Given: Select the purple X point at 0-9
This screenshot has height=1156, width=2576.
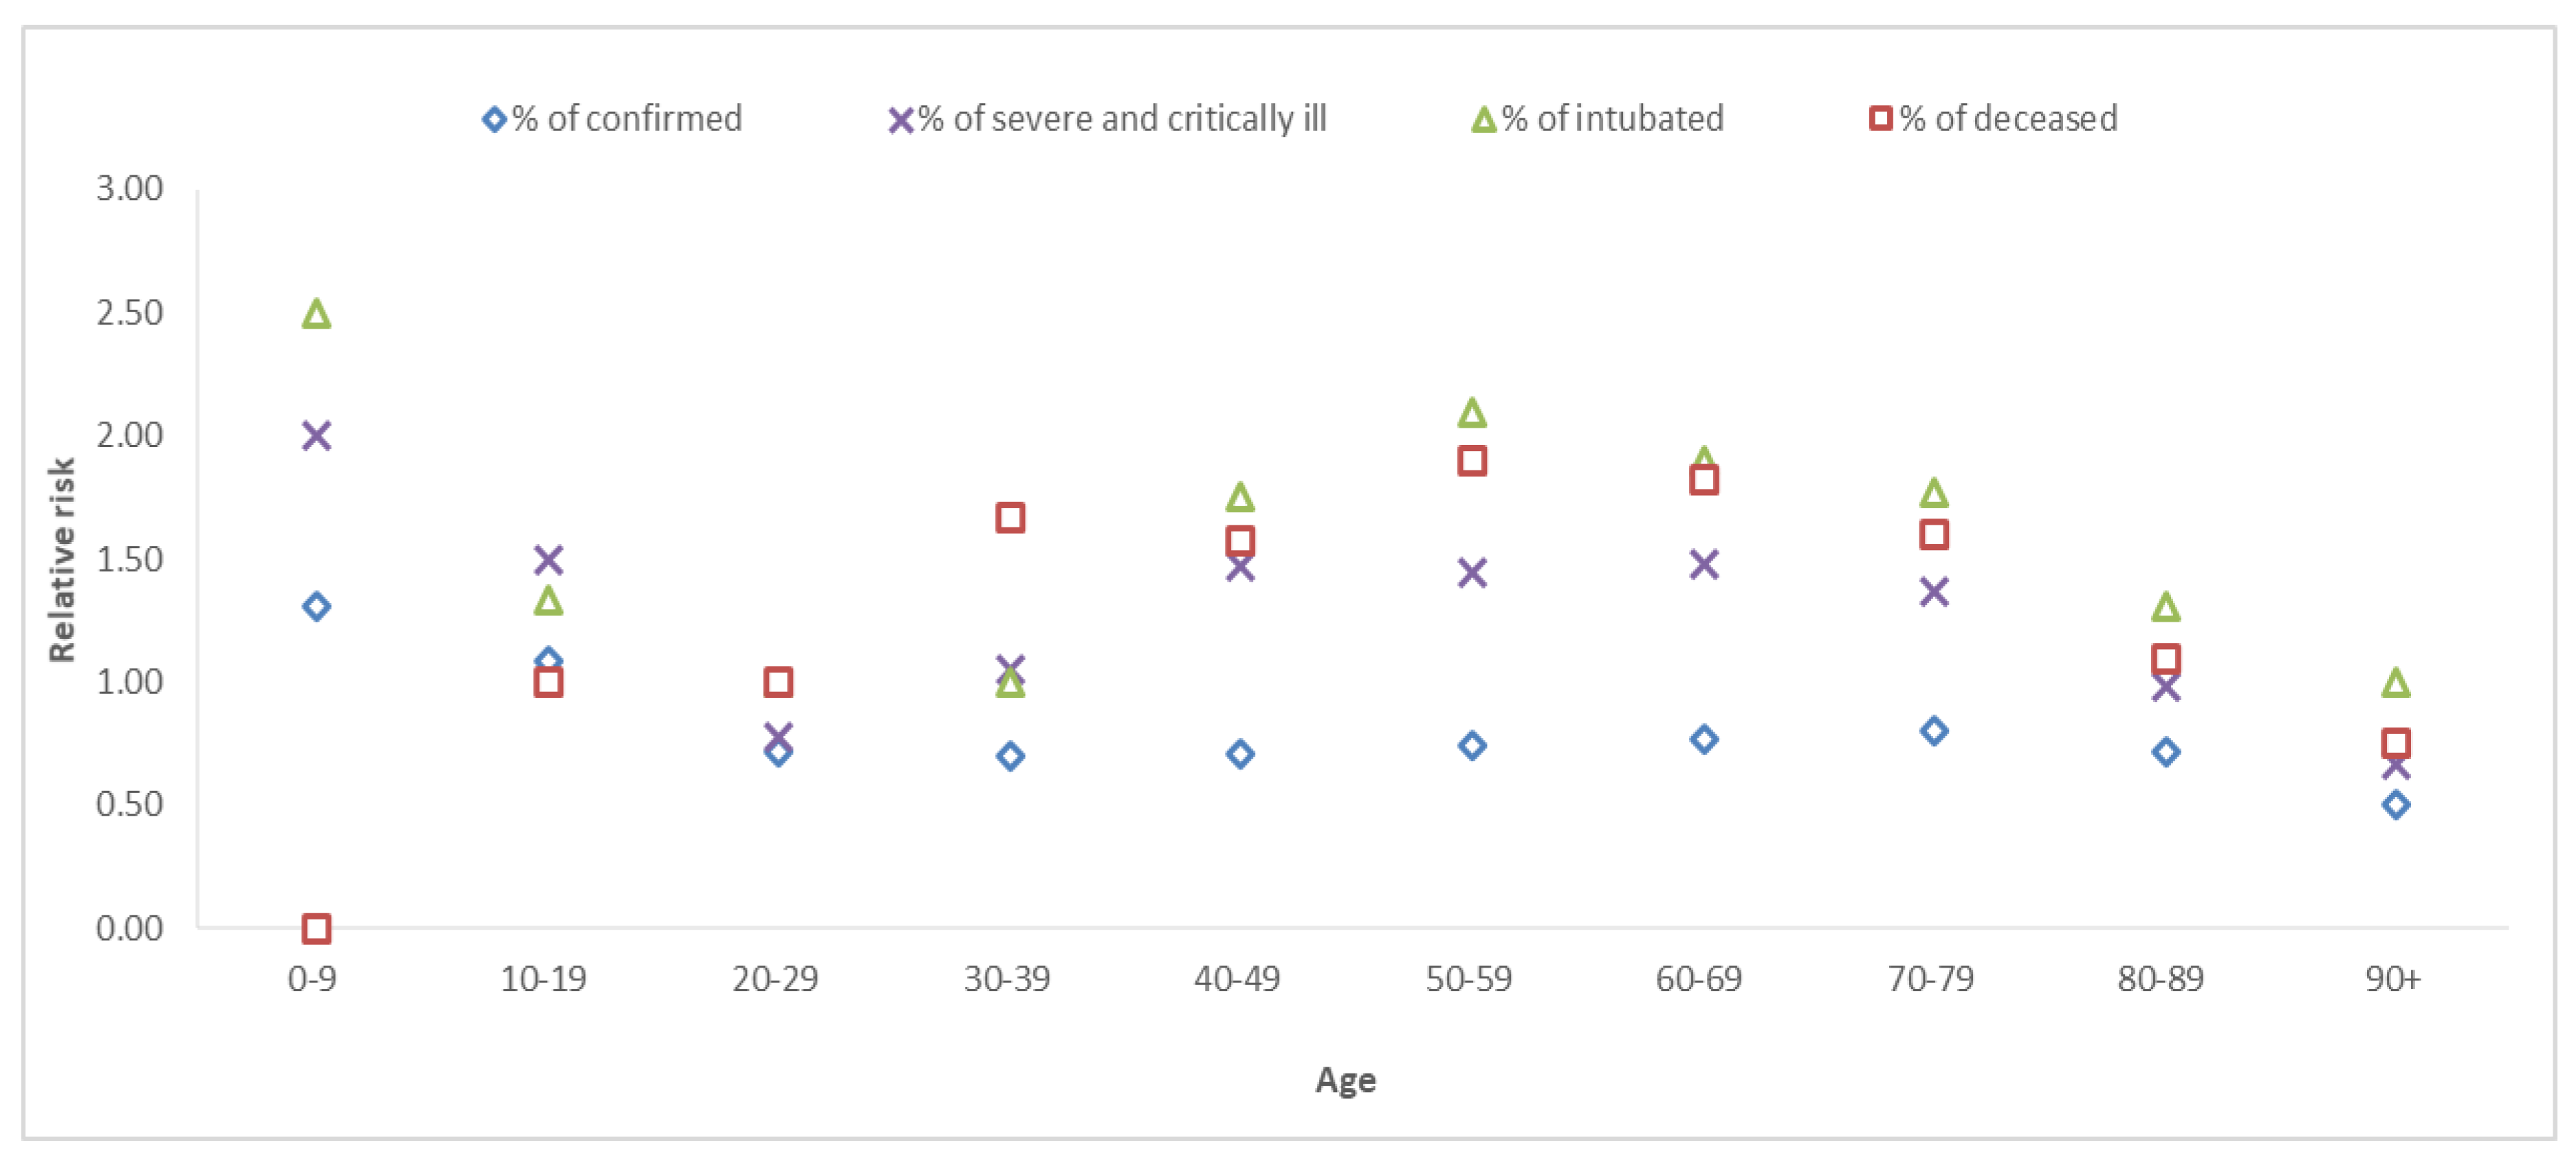Looking at the screenshot, I should click(x=316, y=436).
